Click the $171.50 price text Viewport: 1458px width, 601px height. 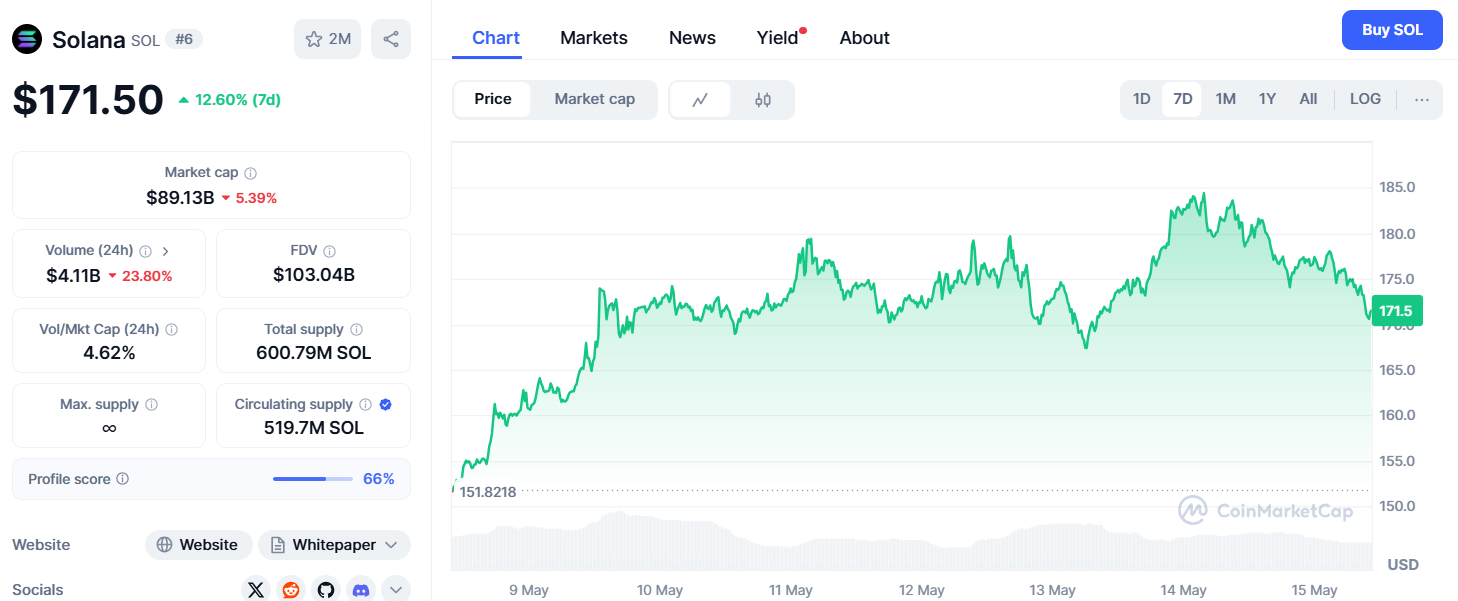point(88,100)
